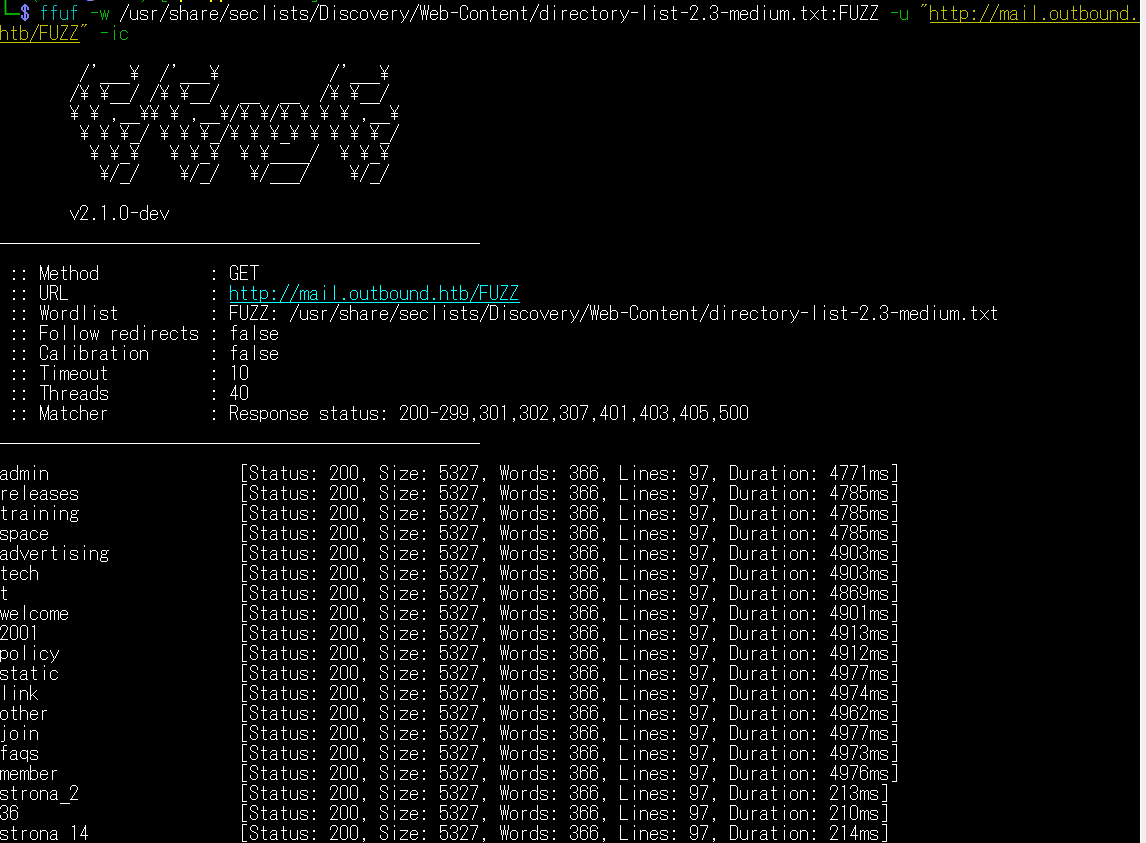Click the 'policy' result entry
Viewport: 1146px width, 843px height.
[29, 654]
